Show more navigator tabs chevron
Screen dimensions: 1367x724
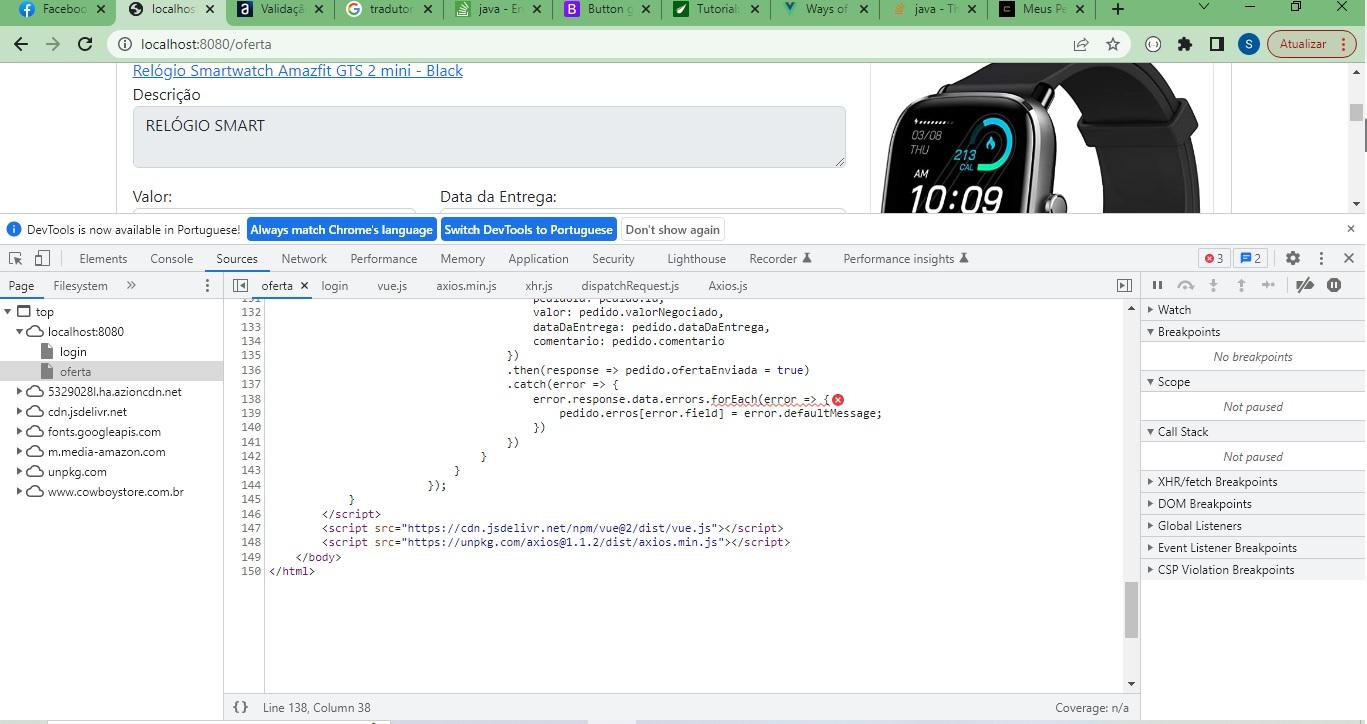131,285
